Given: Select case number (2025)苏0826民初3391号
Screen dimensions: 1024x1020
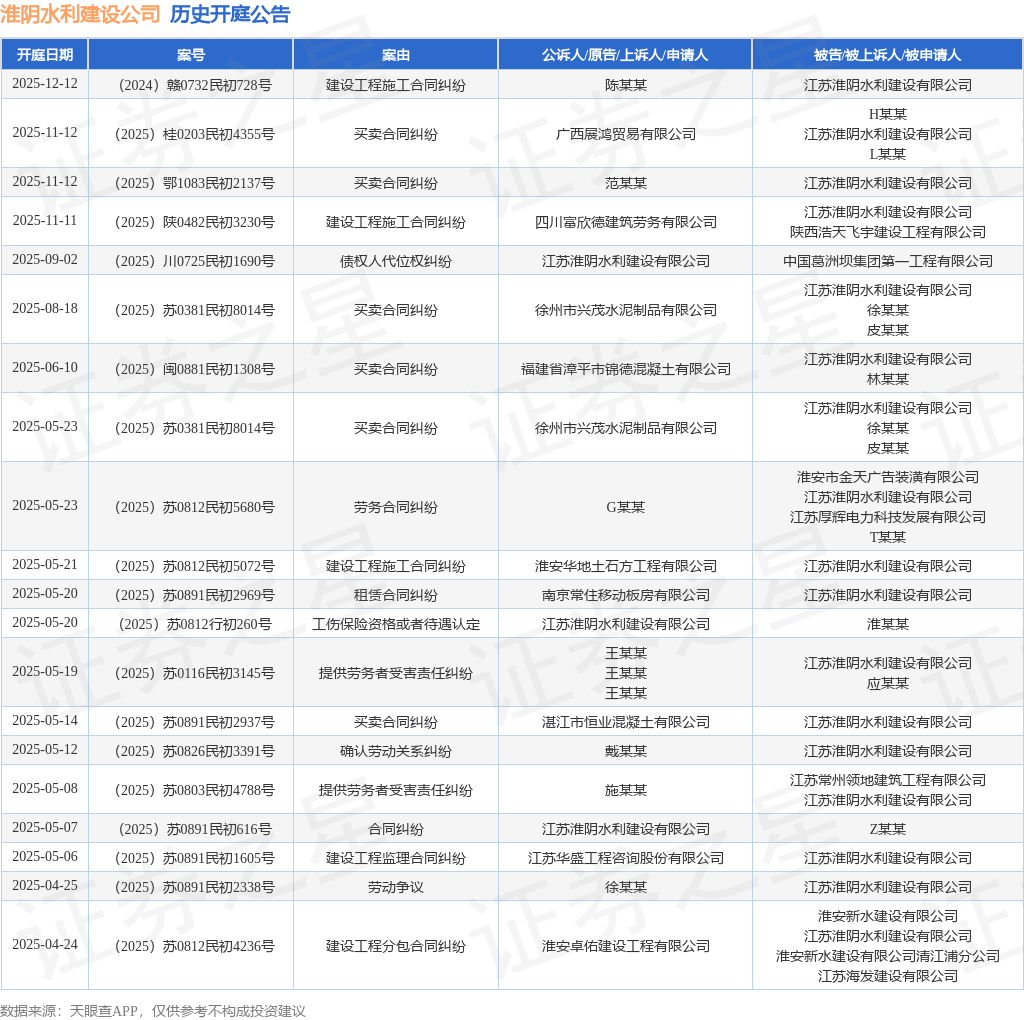Looking at the screenshot, I should tap(195, 751).
